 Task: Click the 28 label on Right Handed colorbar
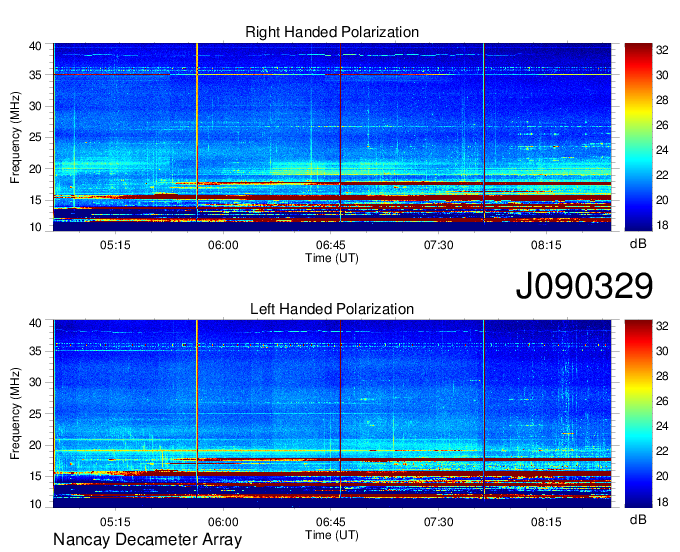click(662, 100)
